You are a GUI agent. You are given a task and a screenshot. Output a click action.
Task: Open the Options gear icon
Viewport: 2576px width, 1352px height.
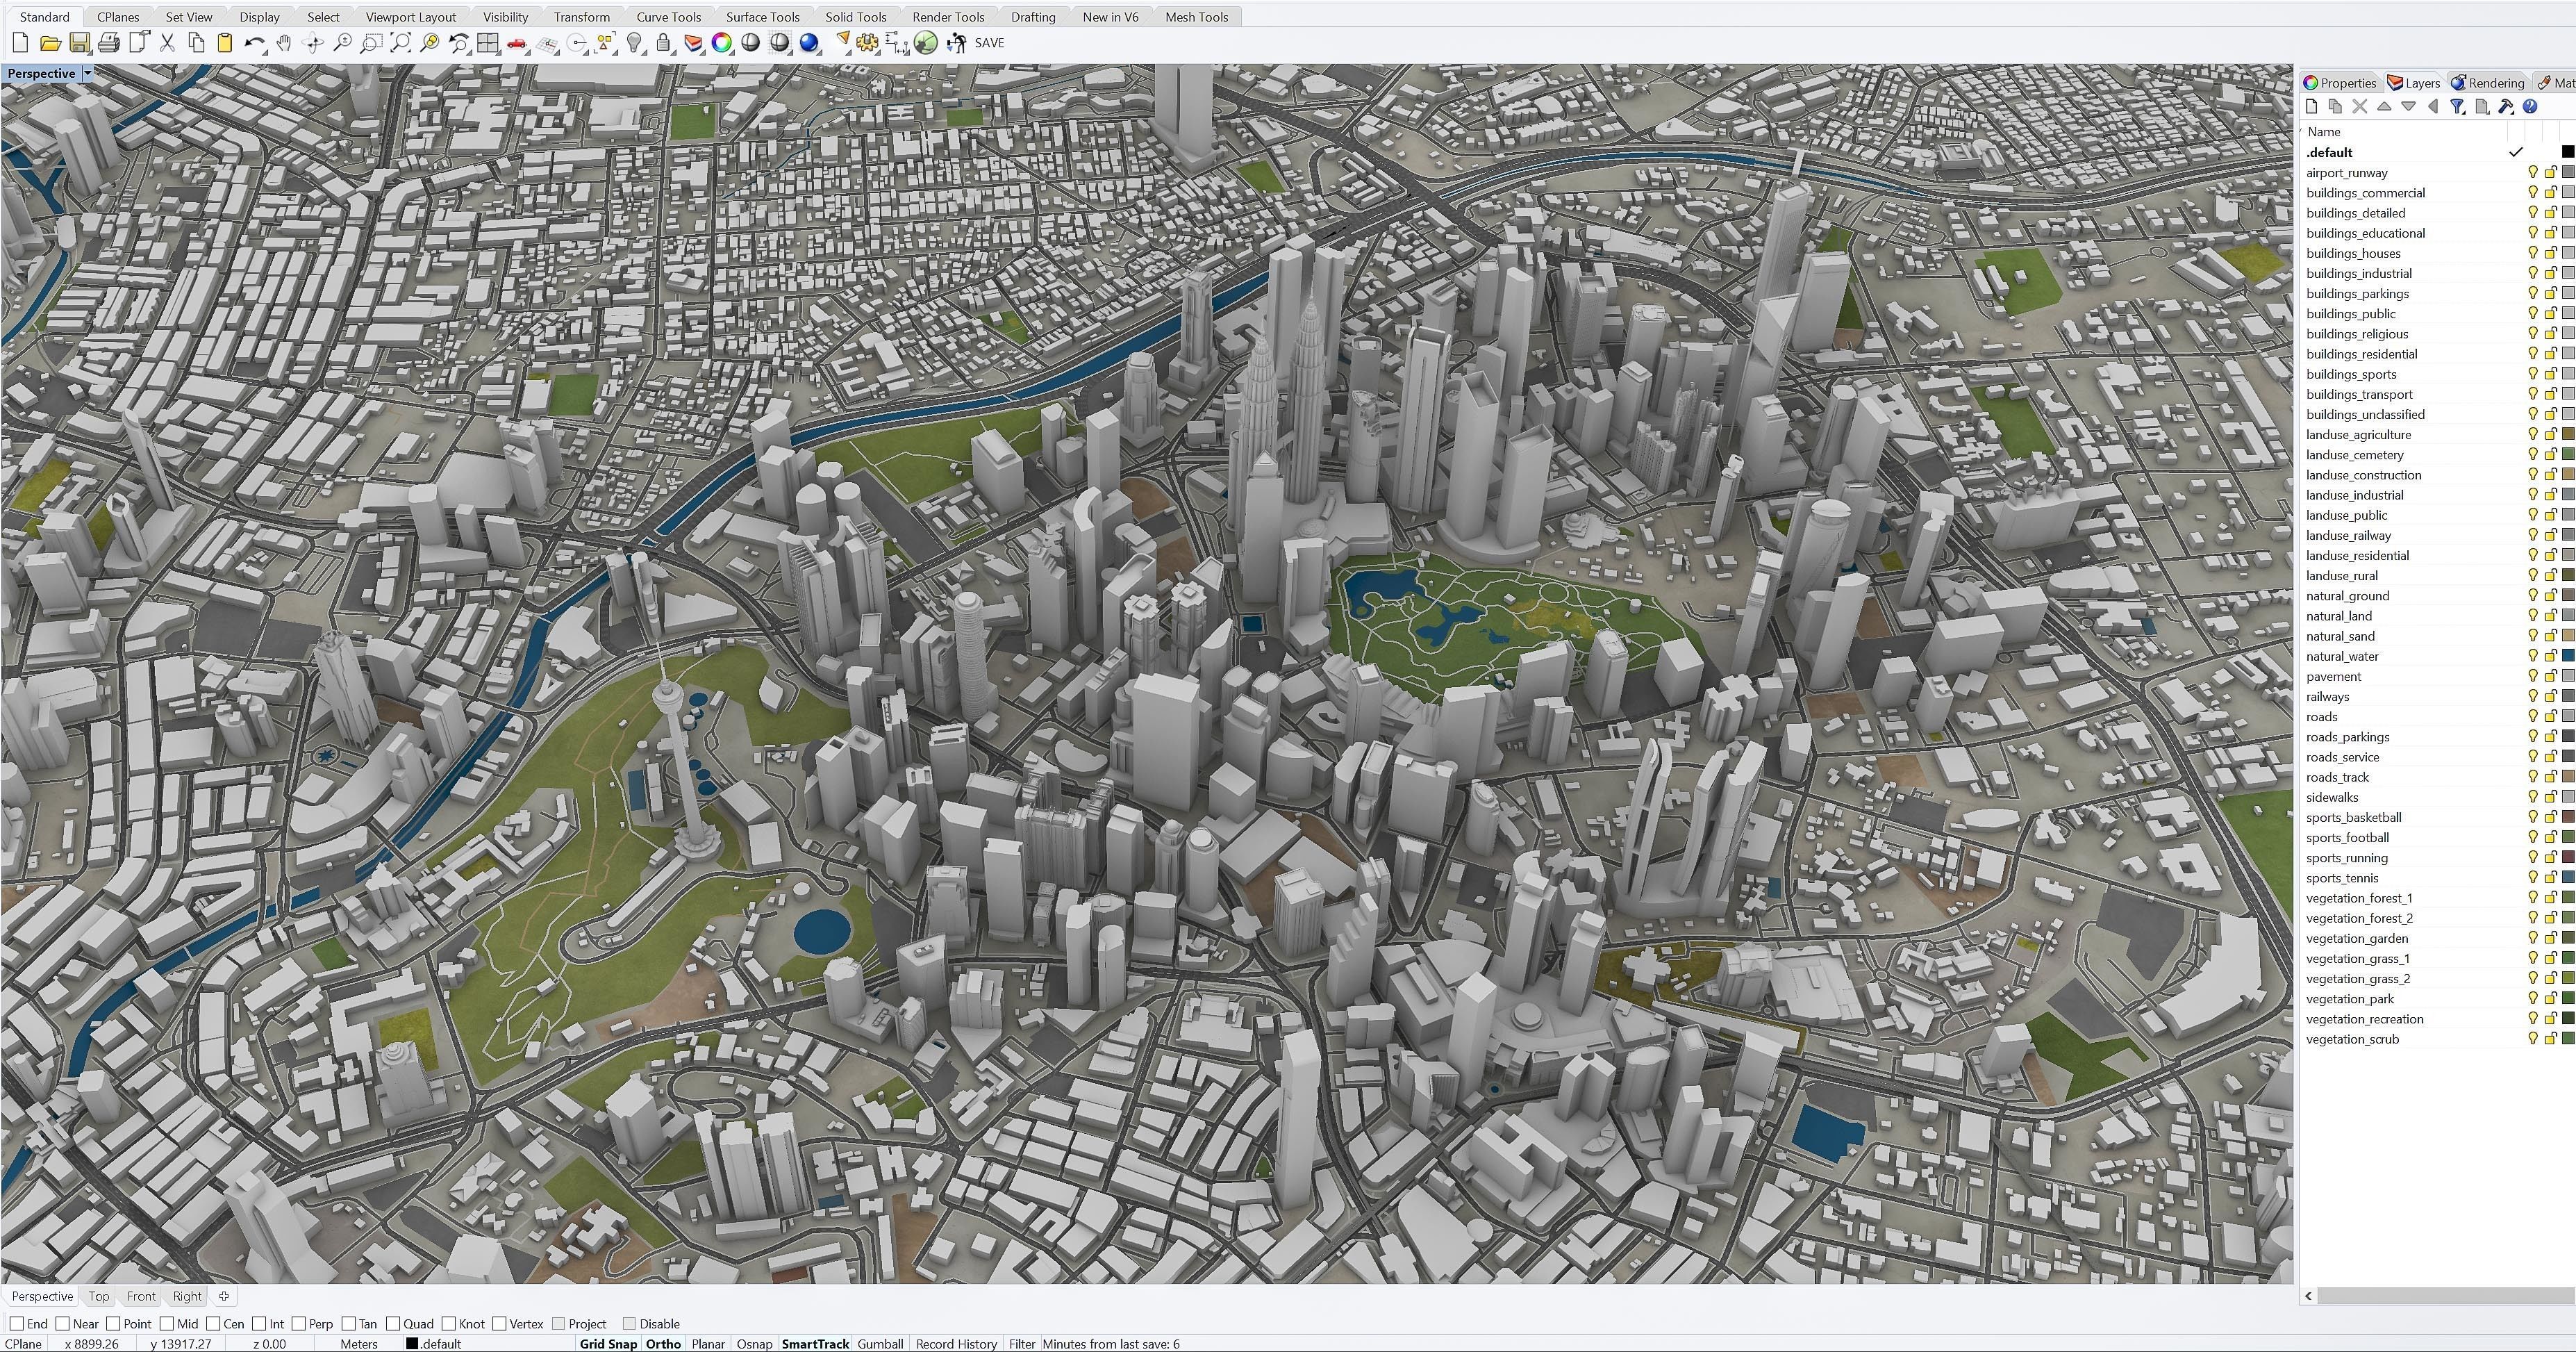(867, 42)
